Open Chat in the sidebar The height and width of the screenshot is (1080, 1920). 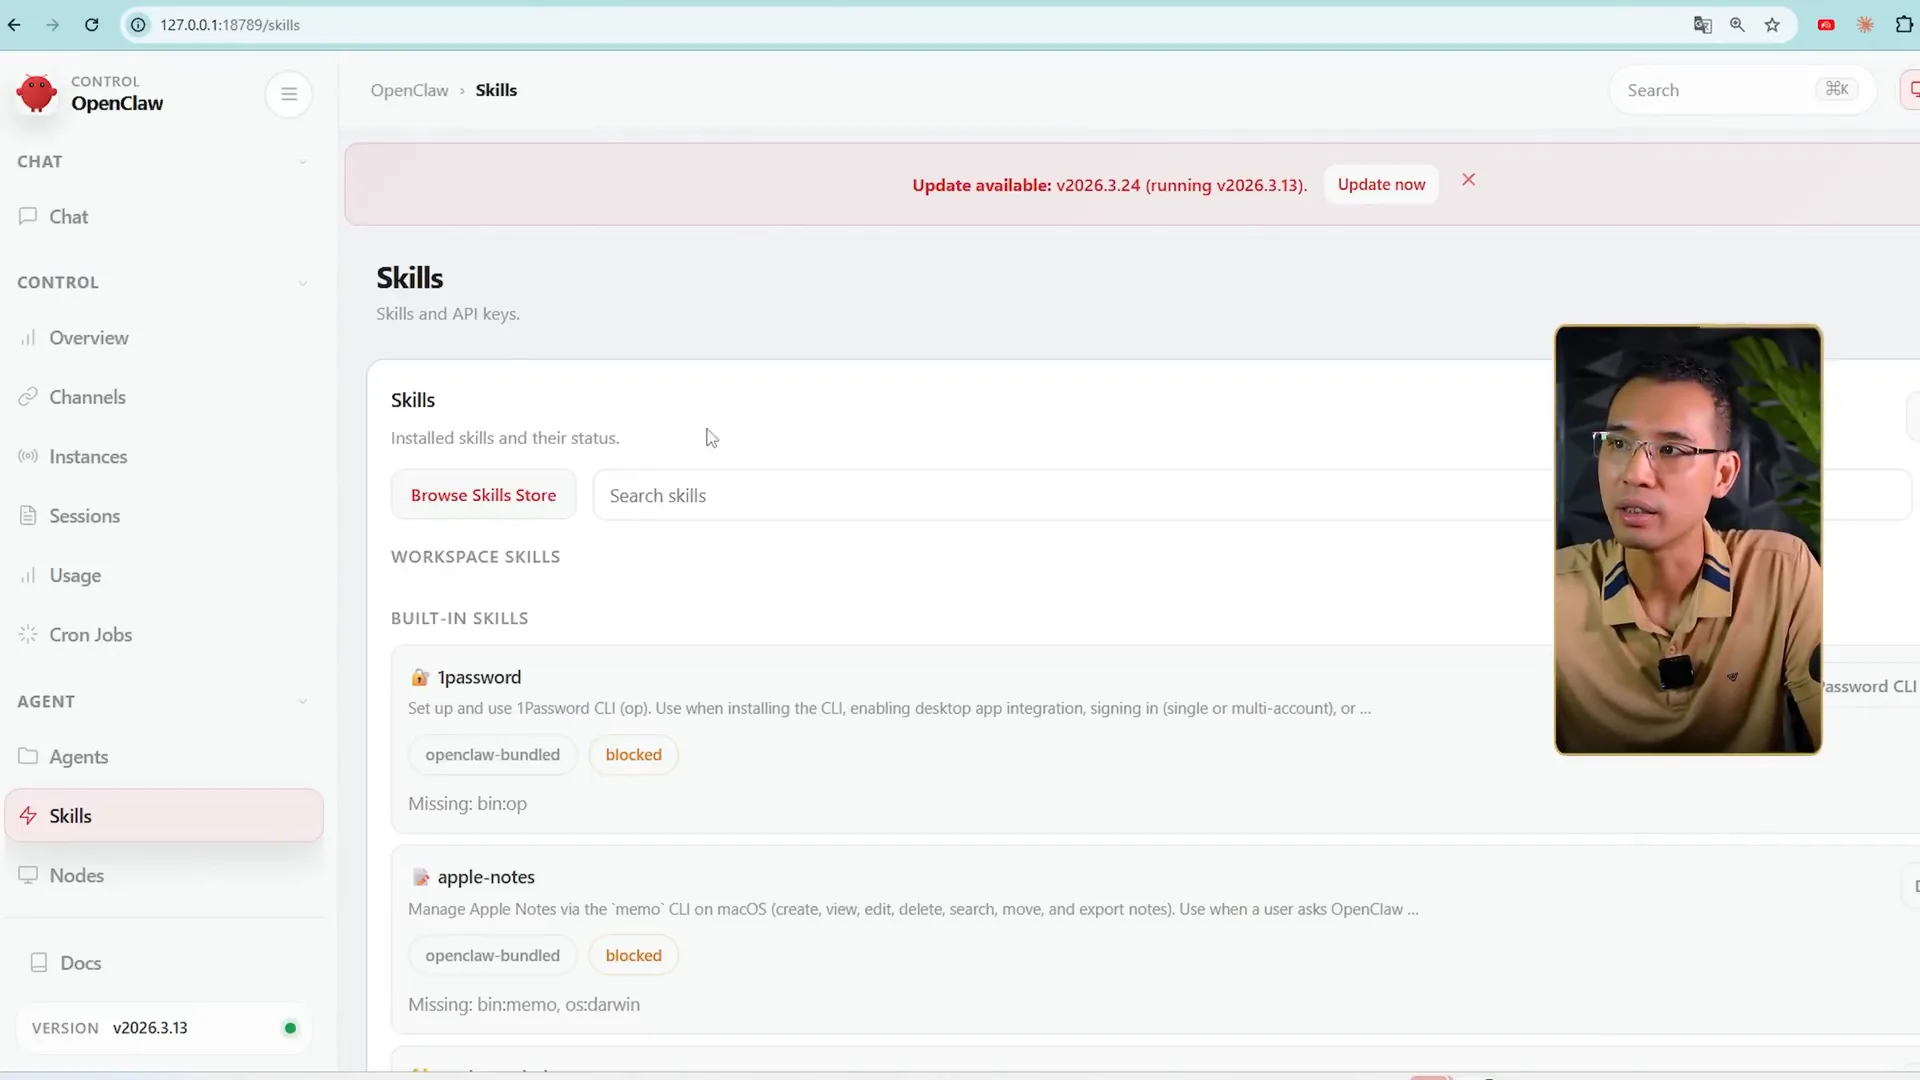pos(164,216)
